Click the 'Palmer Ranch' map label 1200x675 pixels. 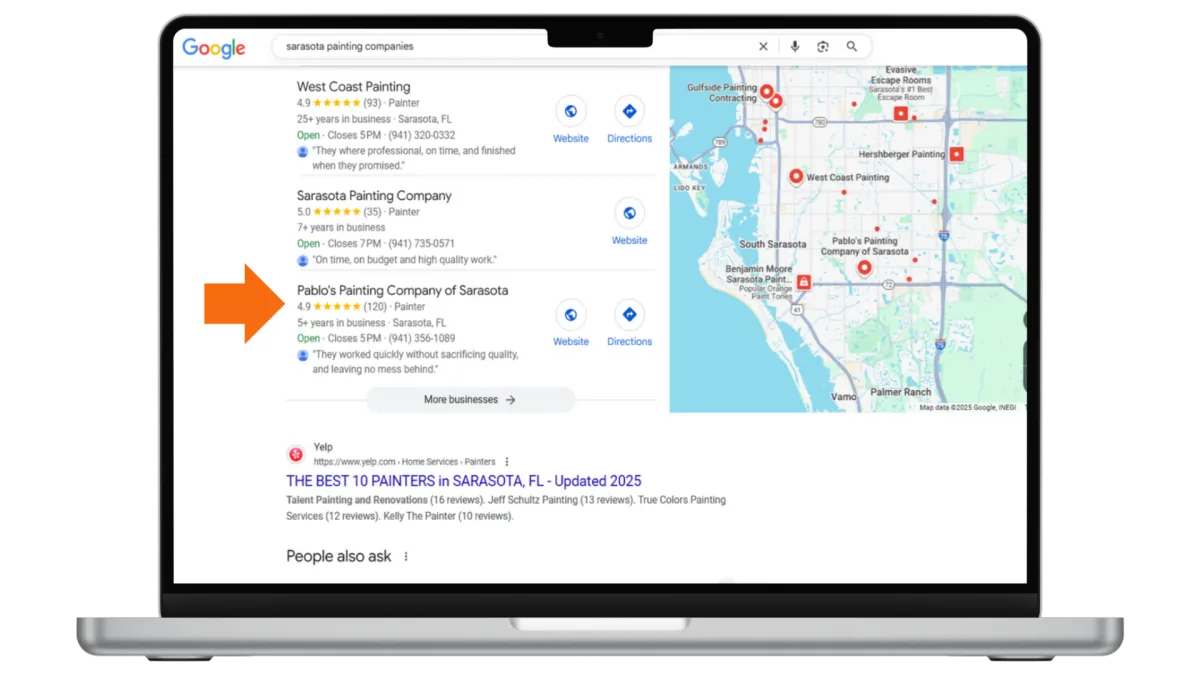900,392
